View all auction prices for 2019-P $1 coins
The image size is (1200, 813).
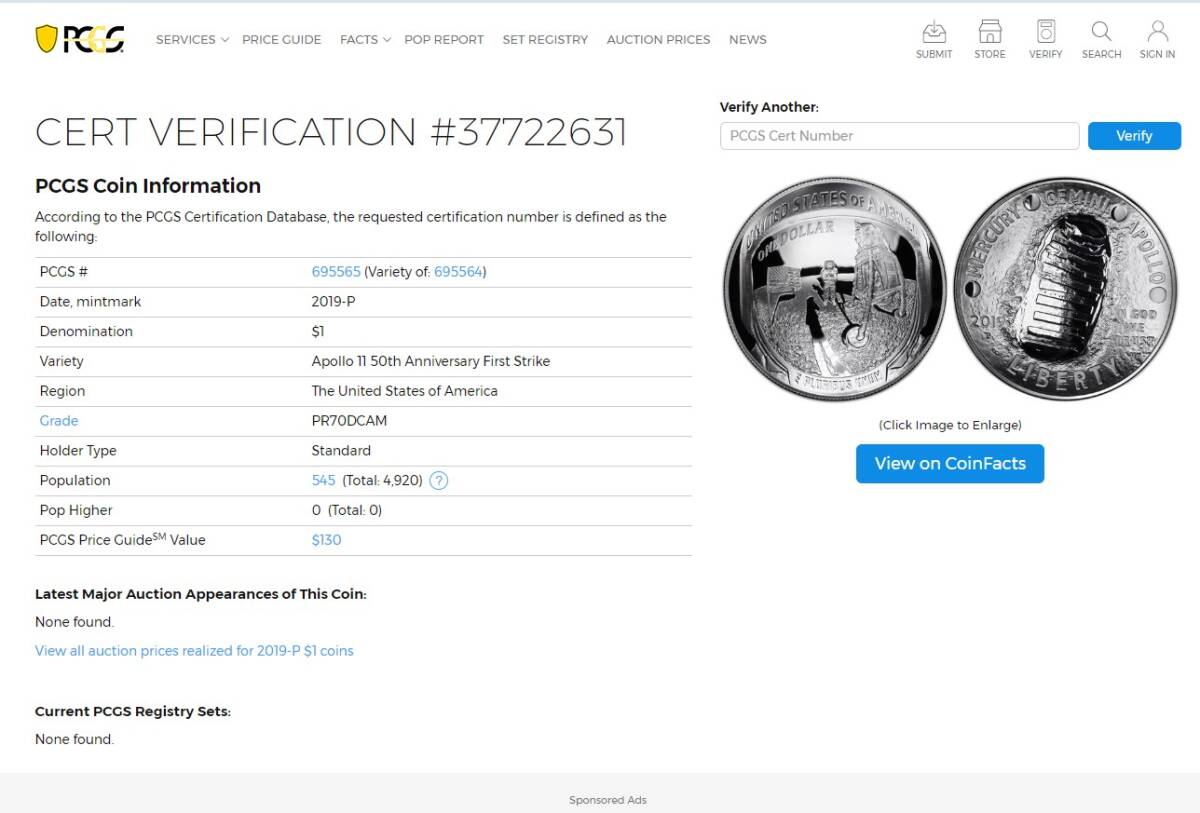point(194,651)
